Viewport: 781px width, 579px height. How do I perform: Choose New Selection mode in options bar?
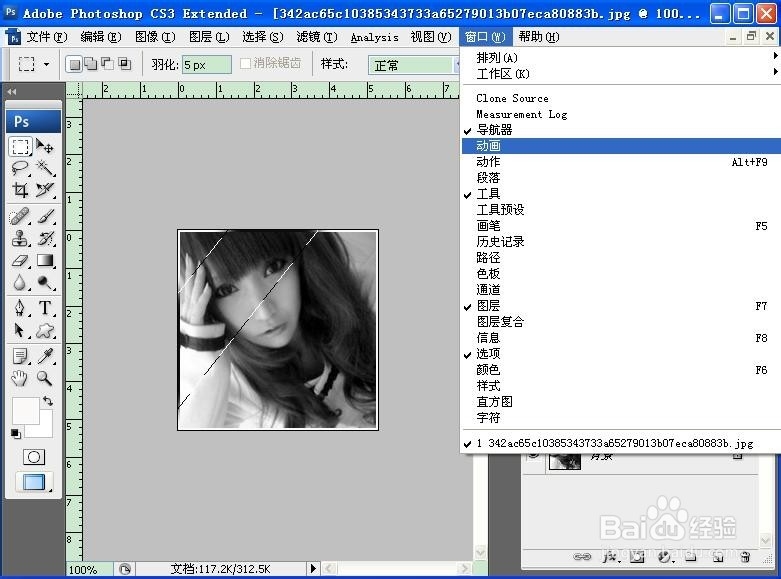[x=75, y=64]
